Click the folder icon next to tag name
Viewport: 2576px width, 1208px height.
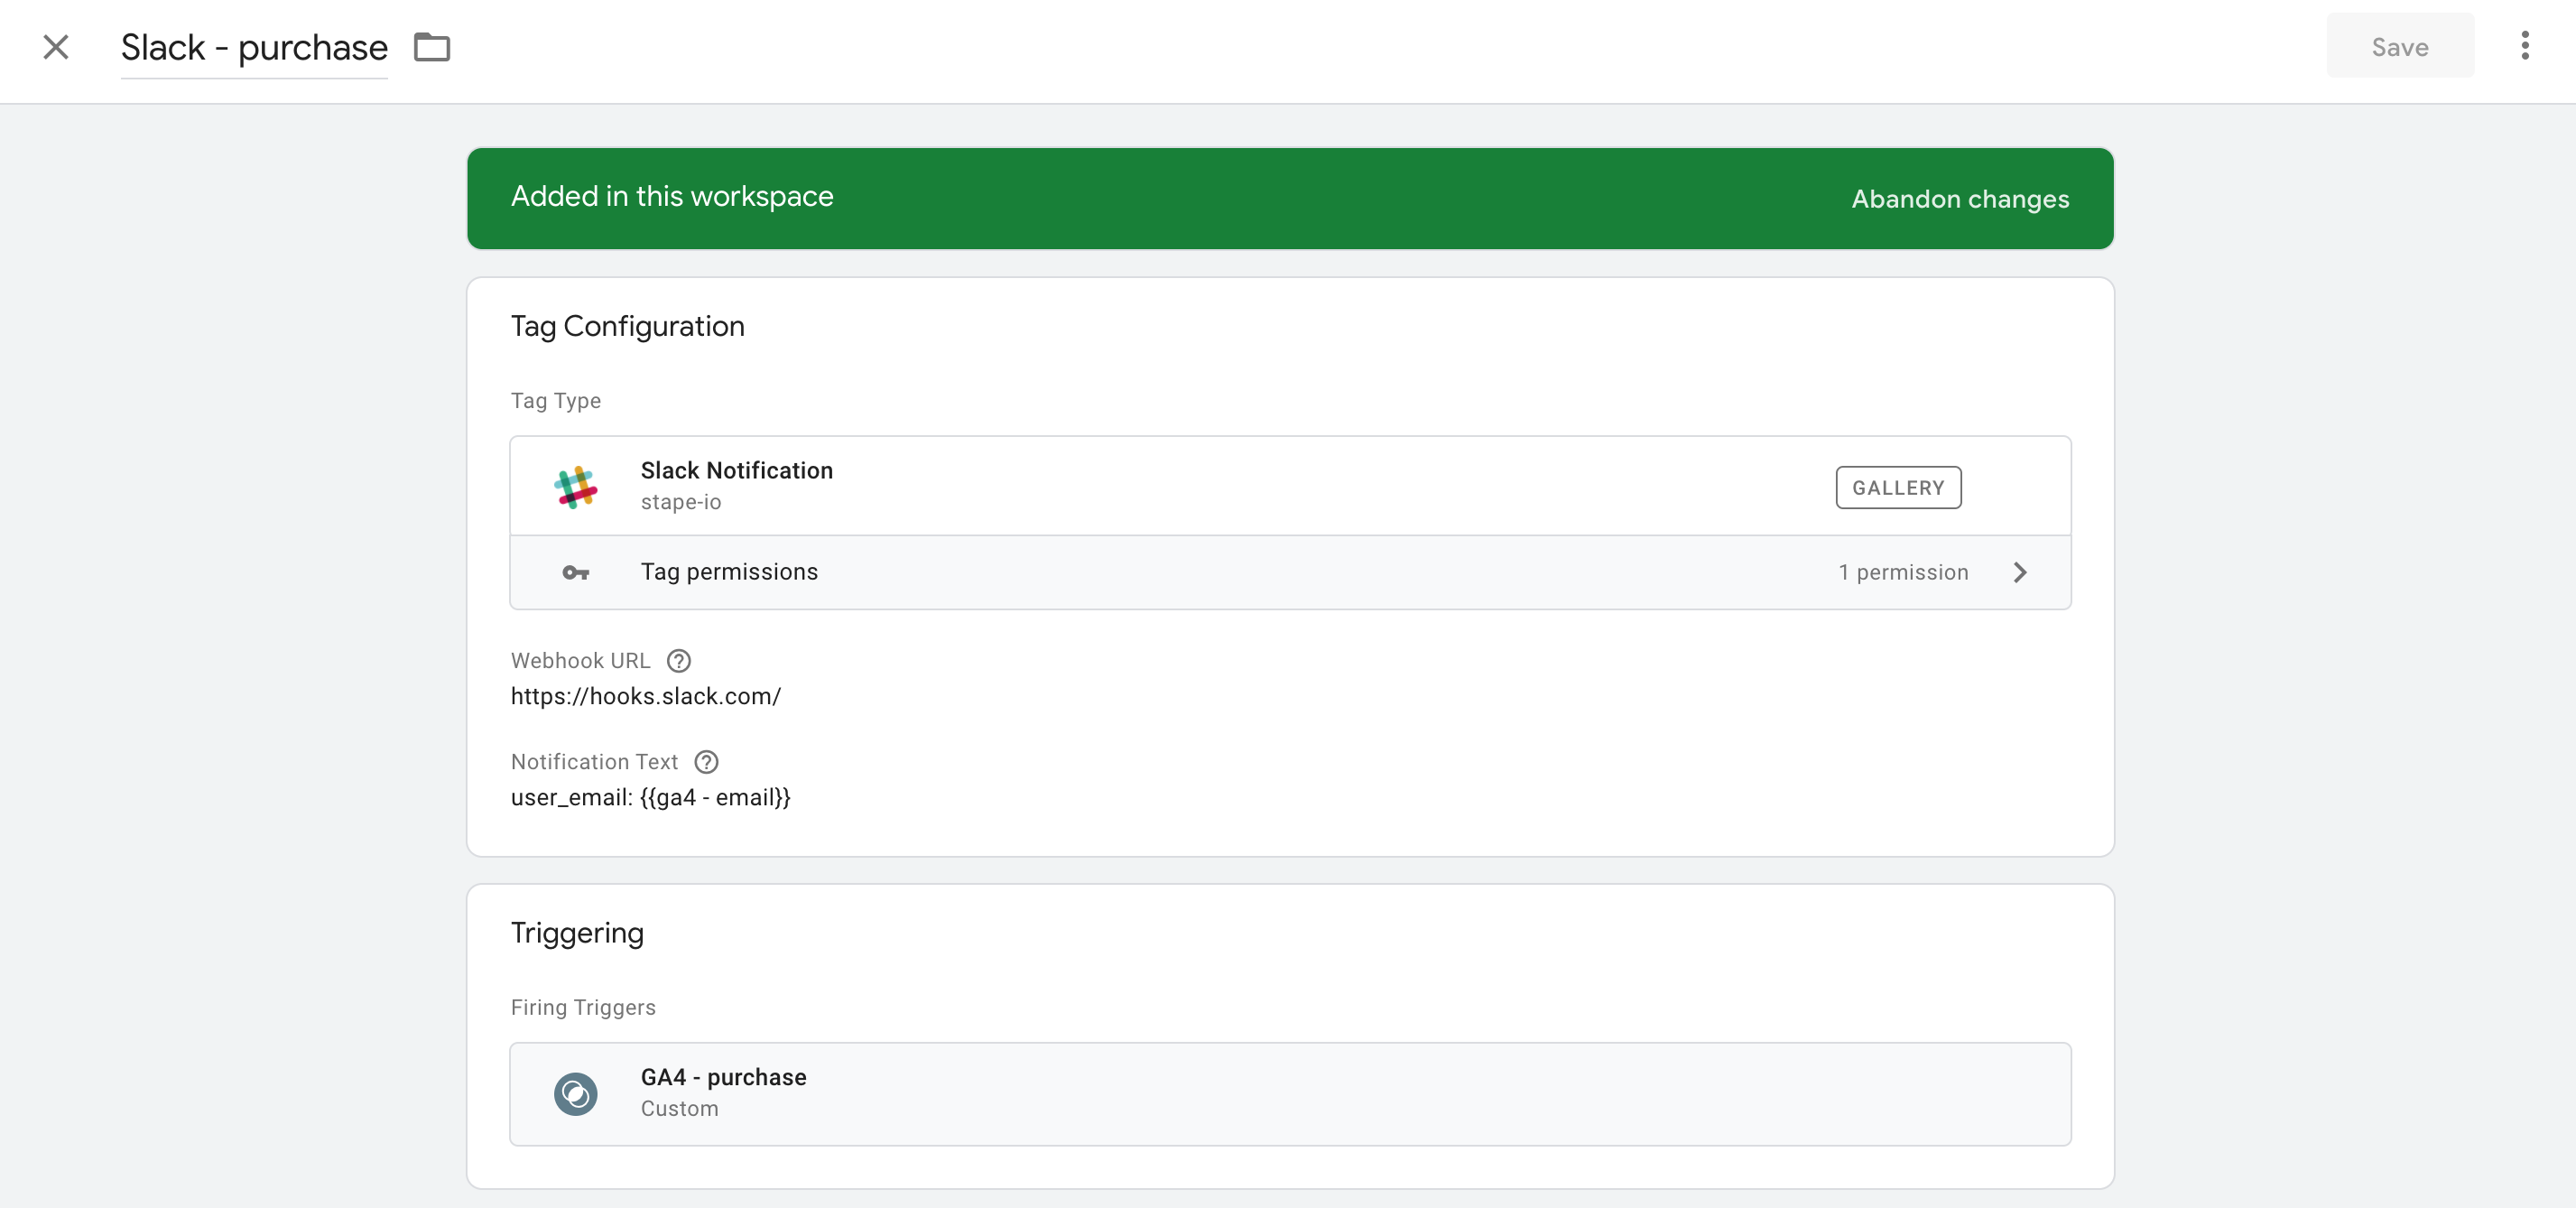(432, 47)
